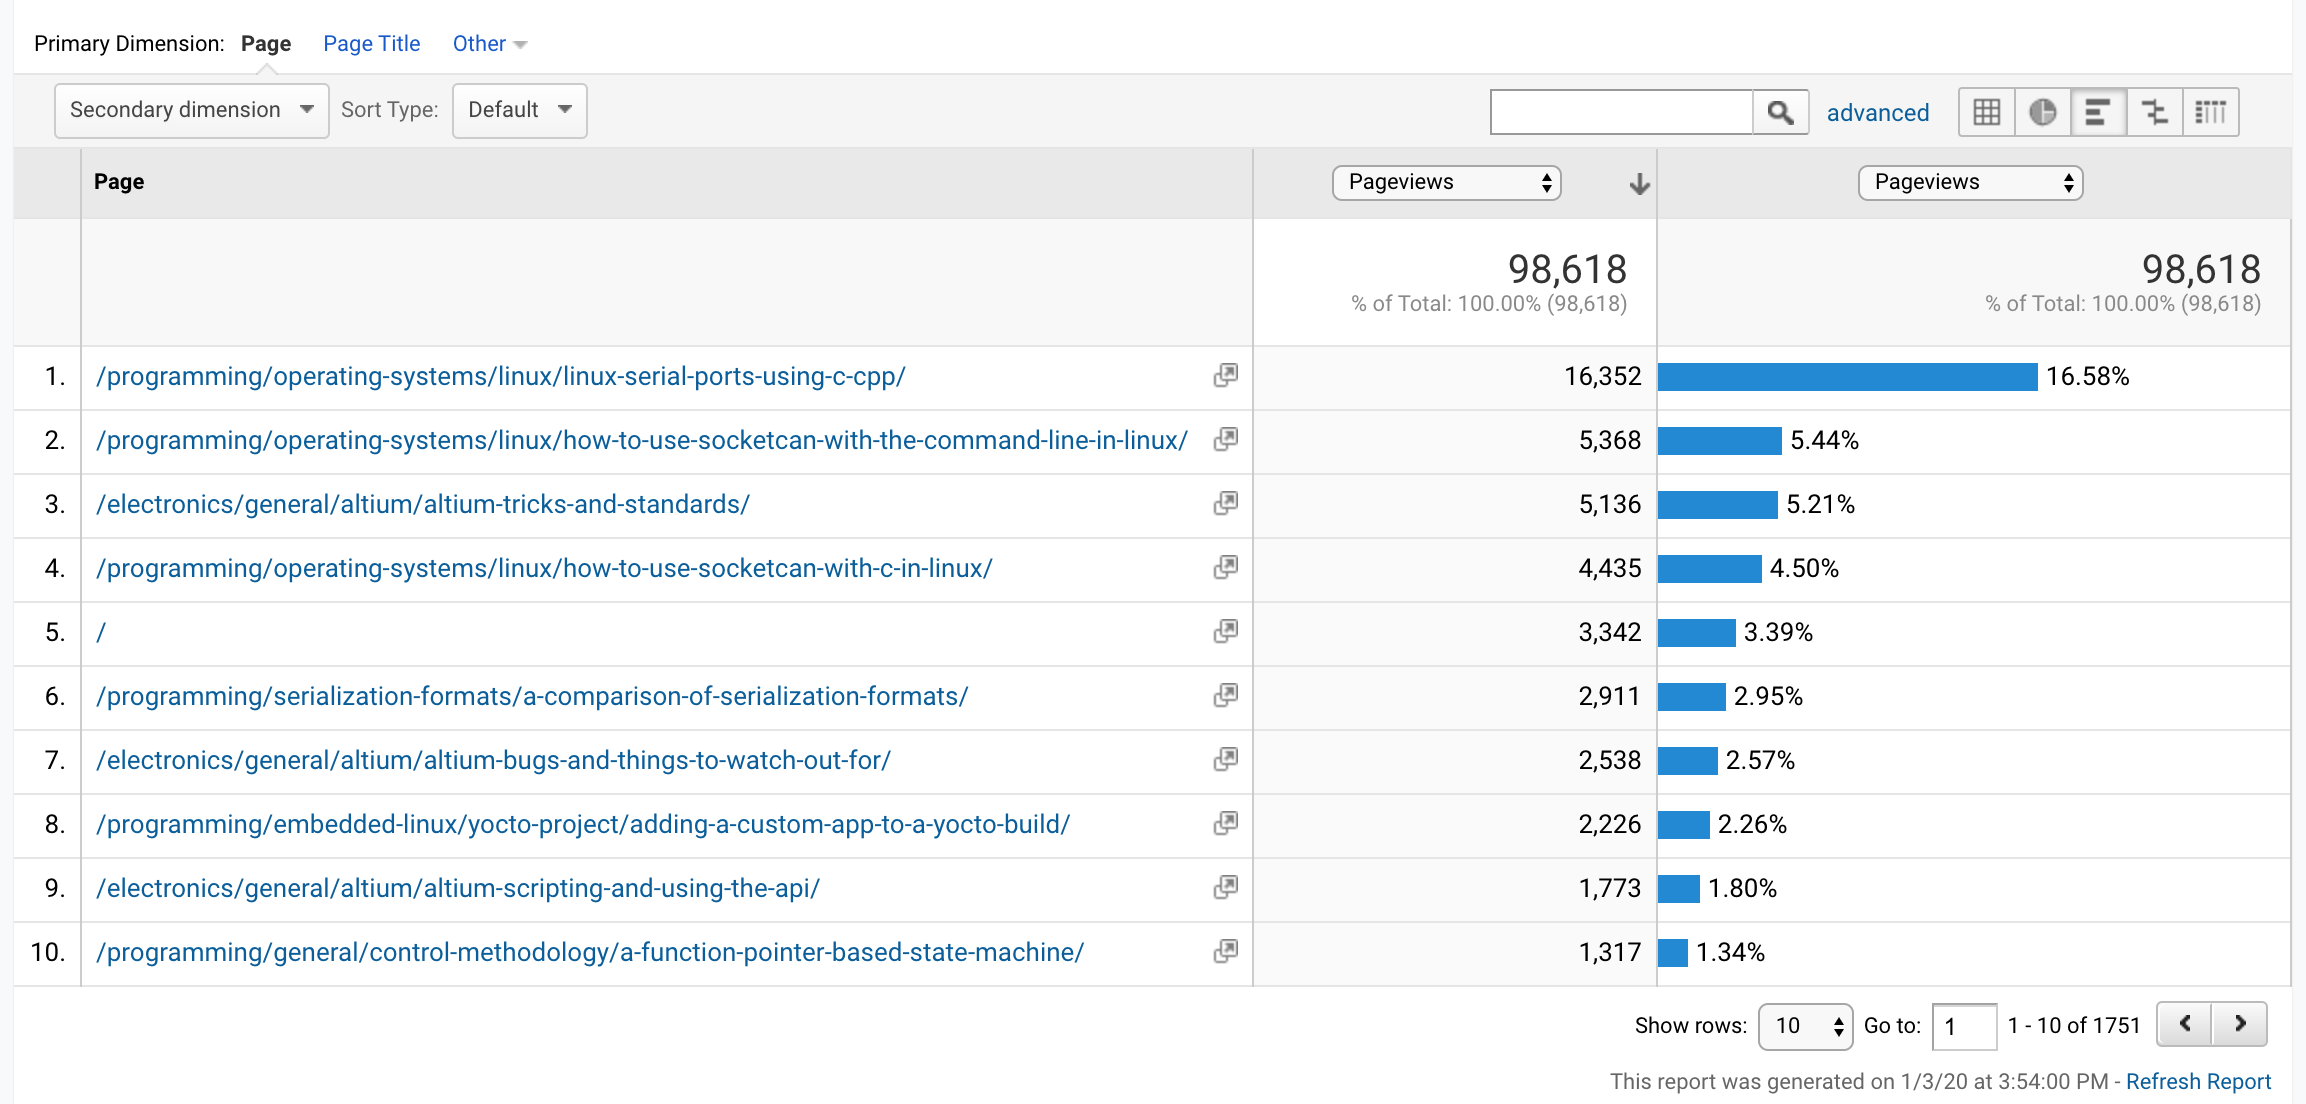This screenshot has height=1104, width=2306.
Task: Toggle sort direction arrow on Pageviews
Action: coord(1639,184)
